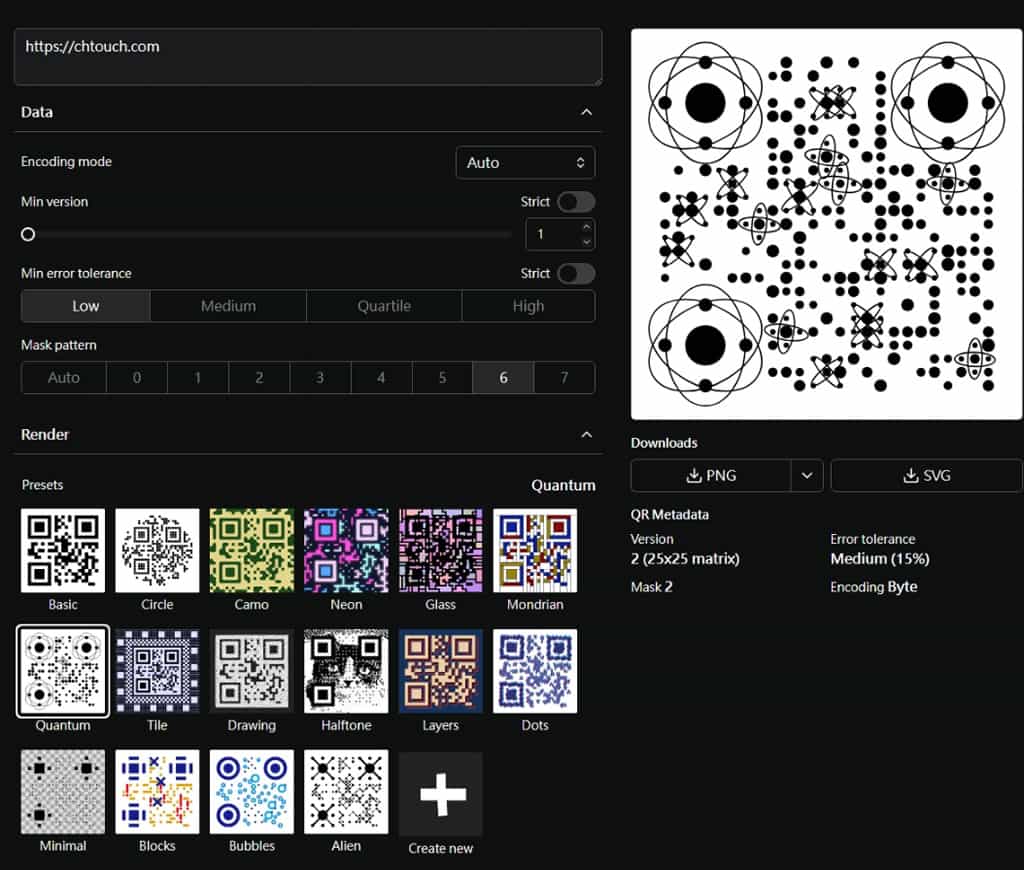Screen dimensions: 1024x870
Task: Click the Render section header
Action: [x=308, y=435]
